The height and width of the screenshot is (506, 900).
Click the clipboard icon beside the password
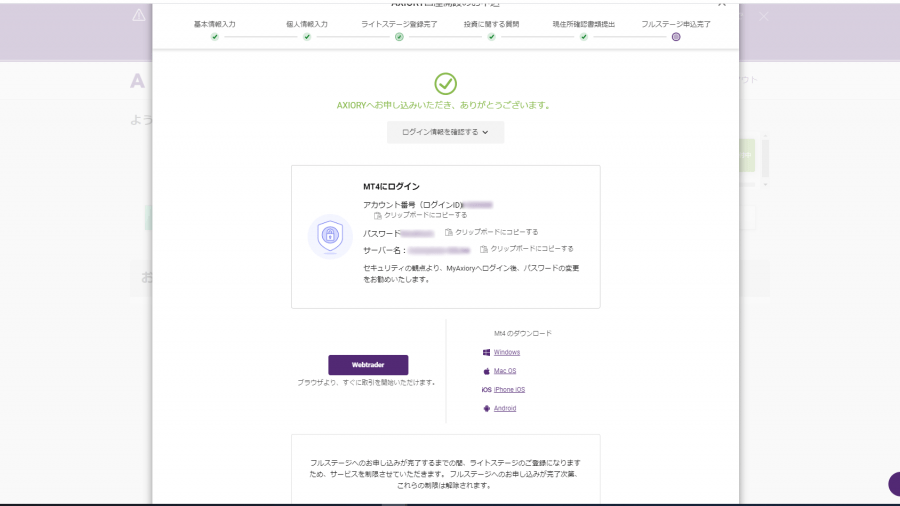coord(449,232)
